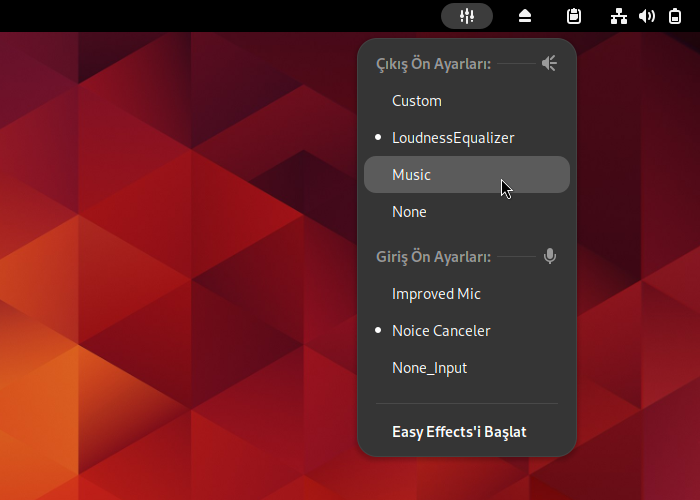Click the Giriş Ön Ayarları header
This screenshot has height=500, width=700.
pyautogui.click(x=433, y=257)
